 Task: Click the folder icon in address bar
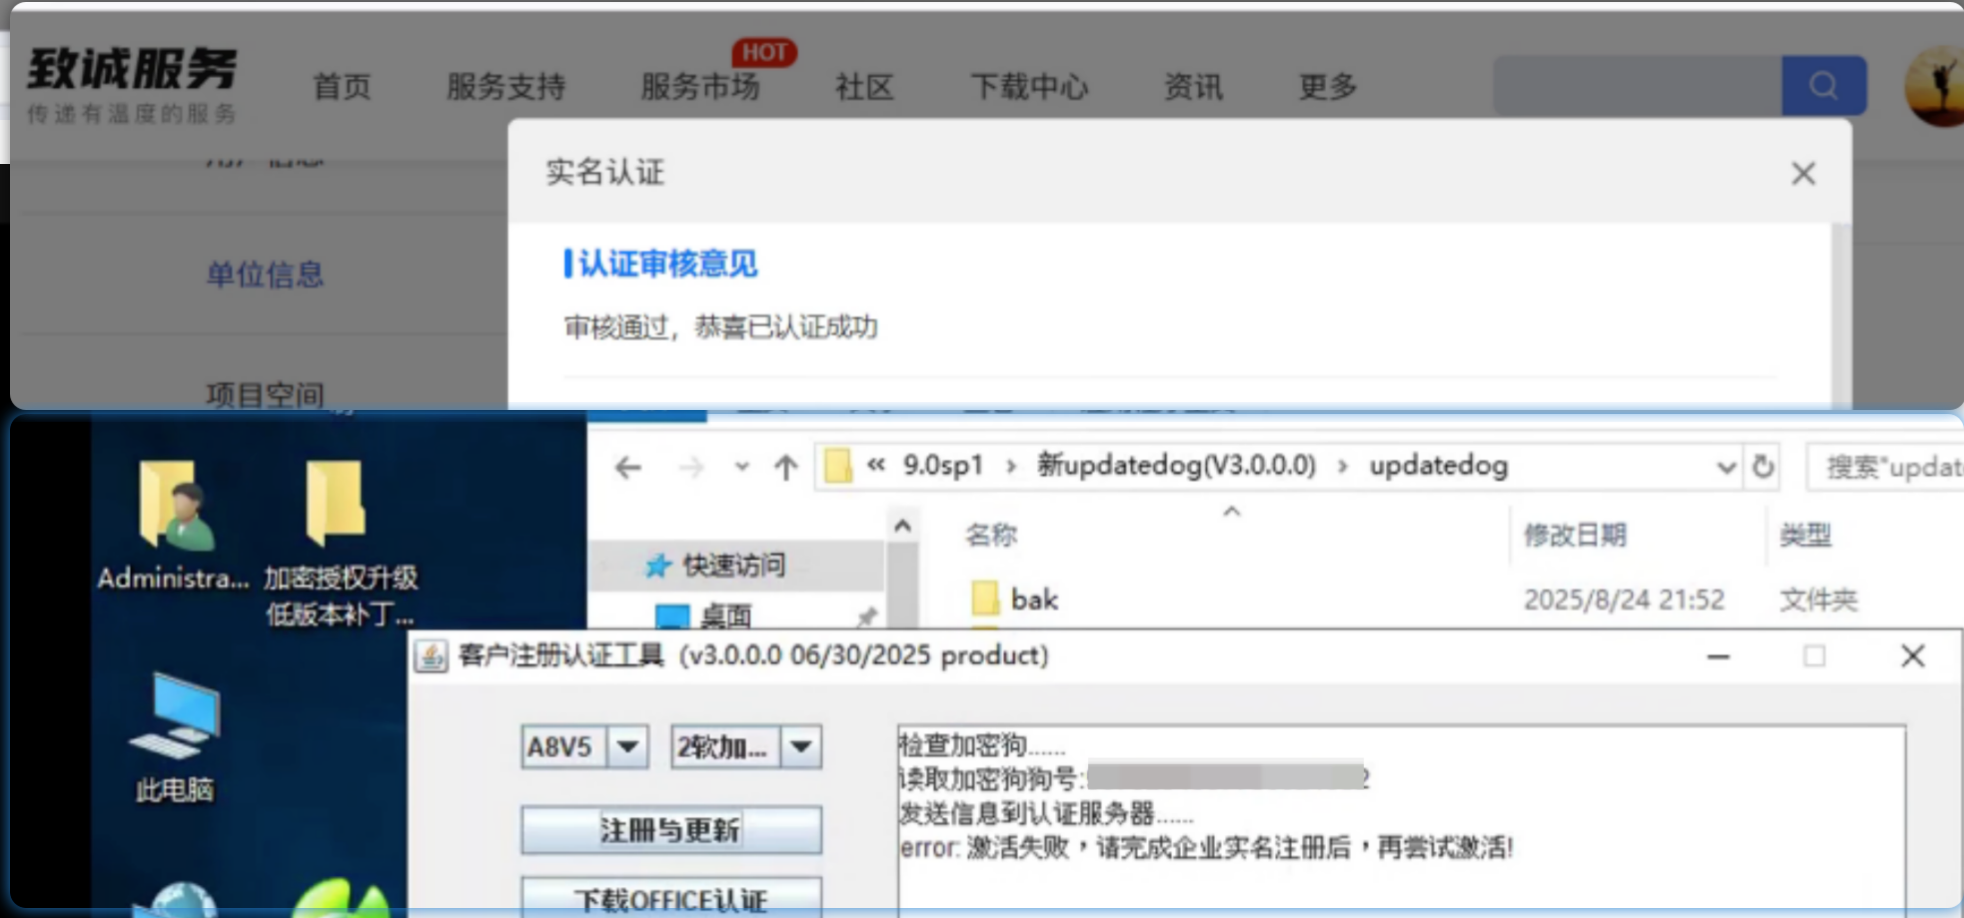838,466
